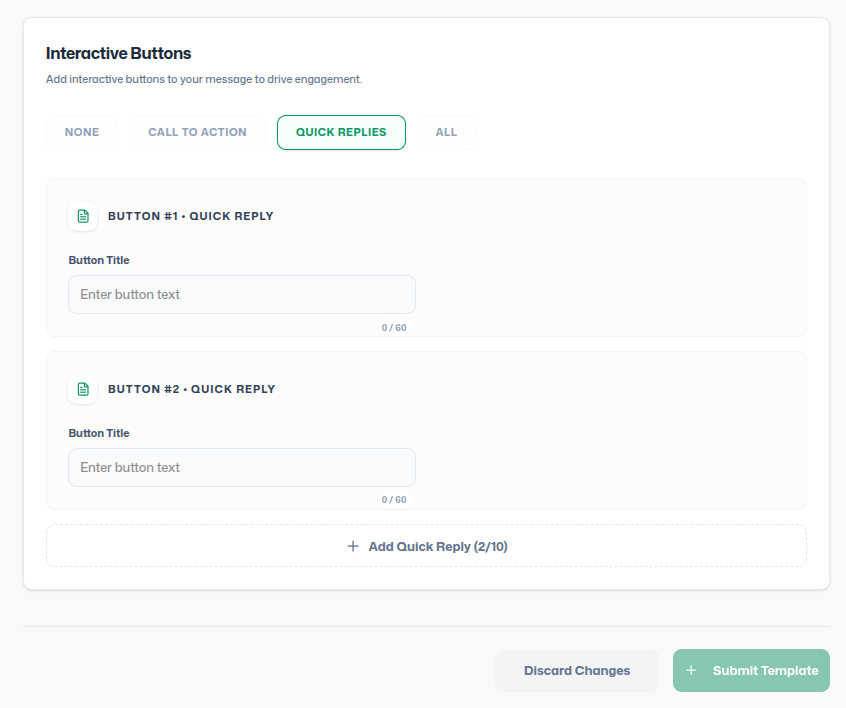
Task: Click the 'BUTTON #2 · QUICK REPLY' label
Action: (192, 389)
